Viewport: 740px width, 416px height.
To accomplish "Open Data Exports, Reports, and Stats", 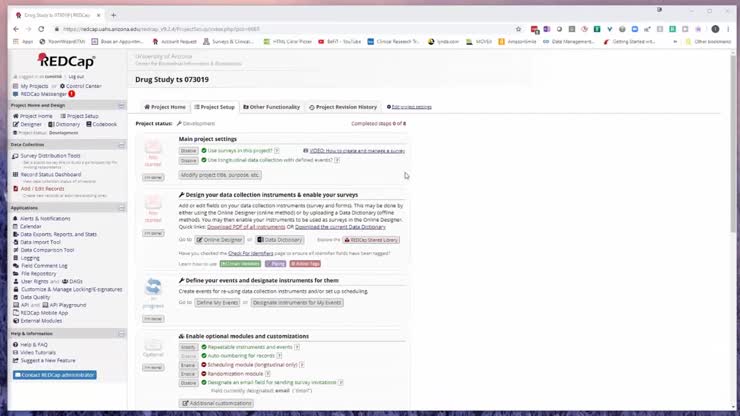I will [58, 234].
